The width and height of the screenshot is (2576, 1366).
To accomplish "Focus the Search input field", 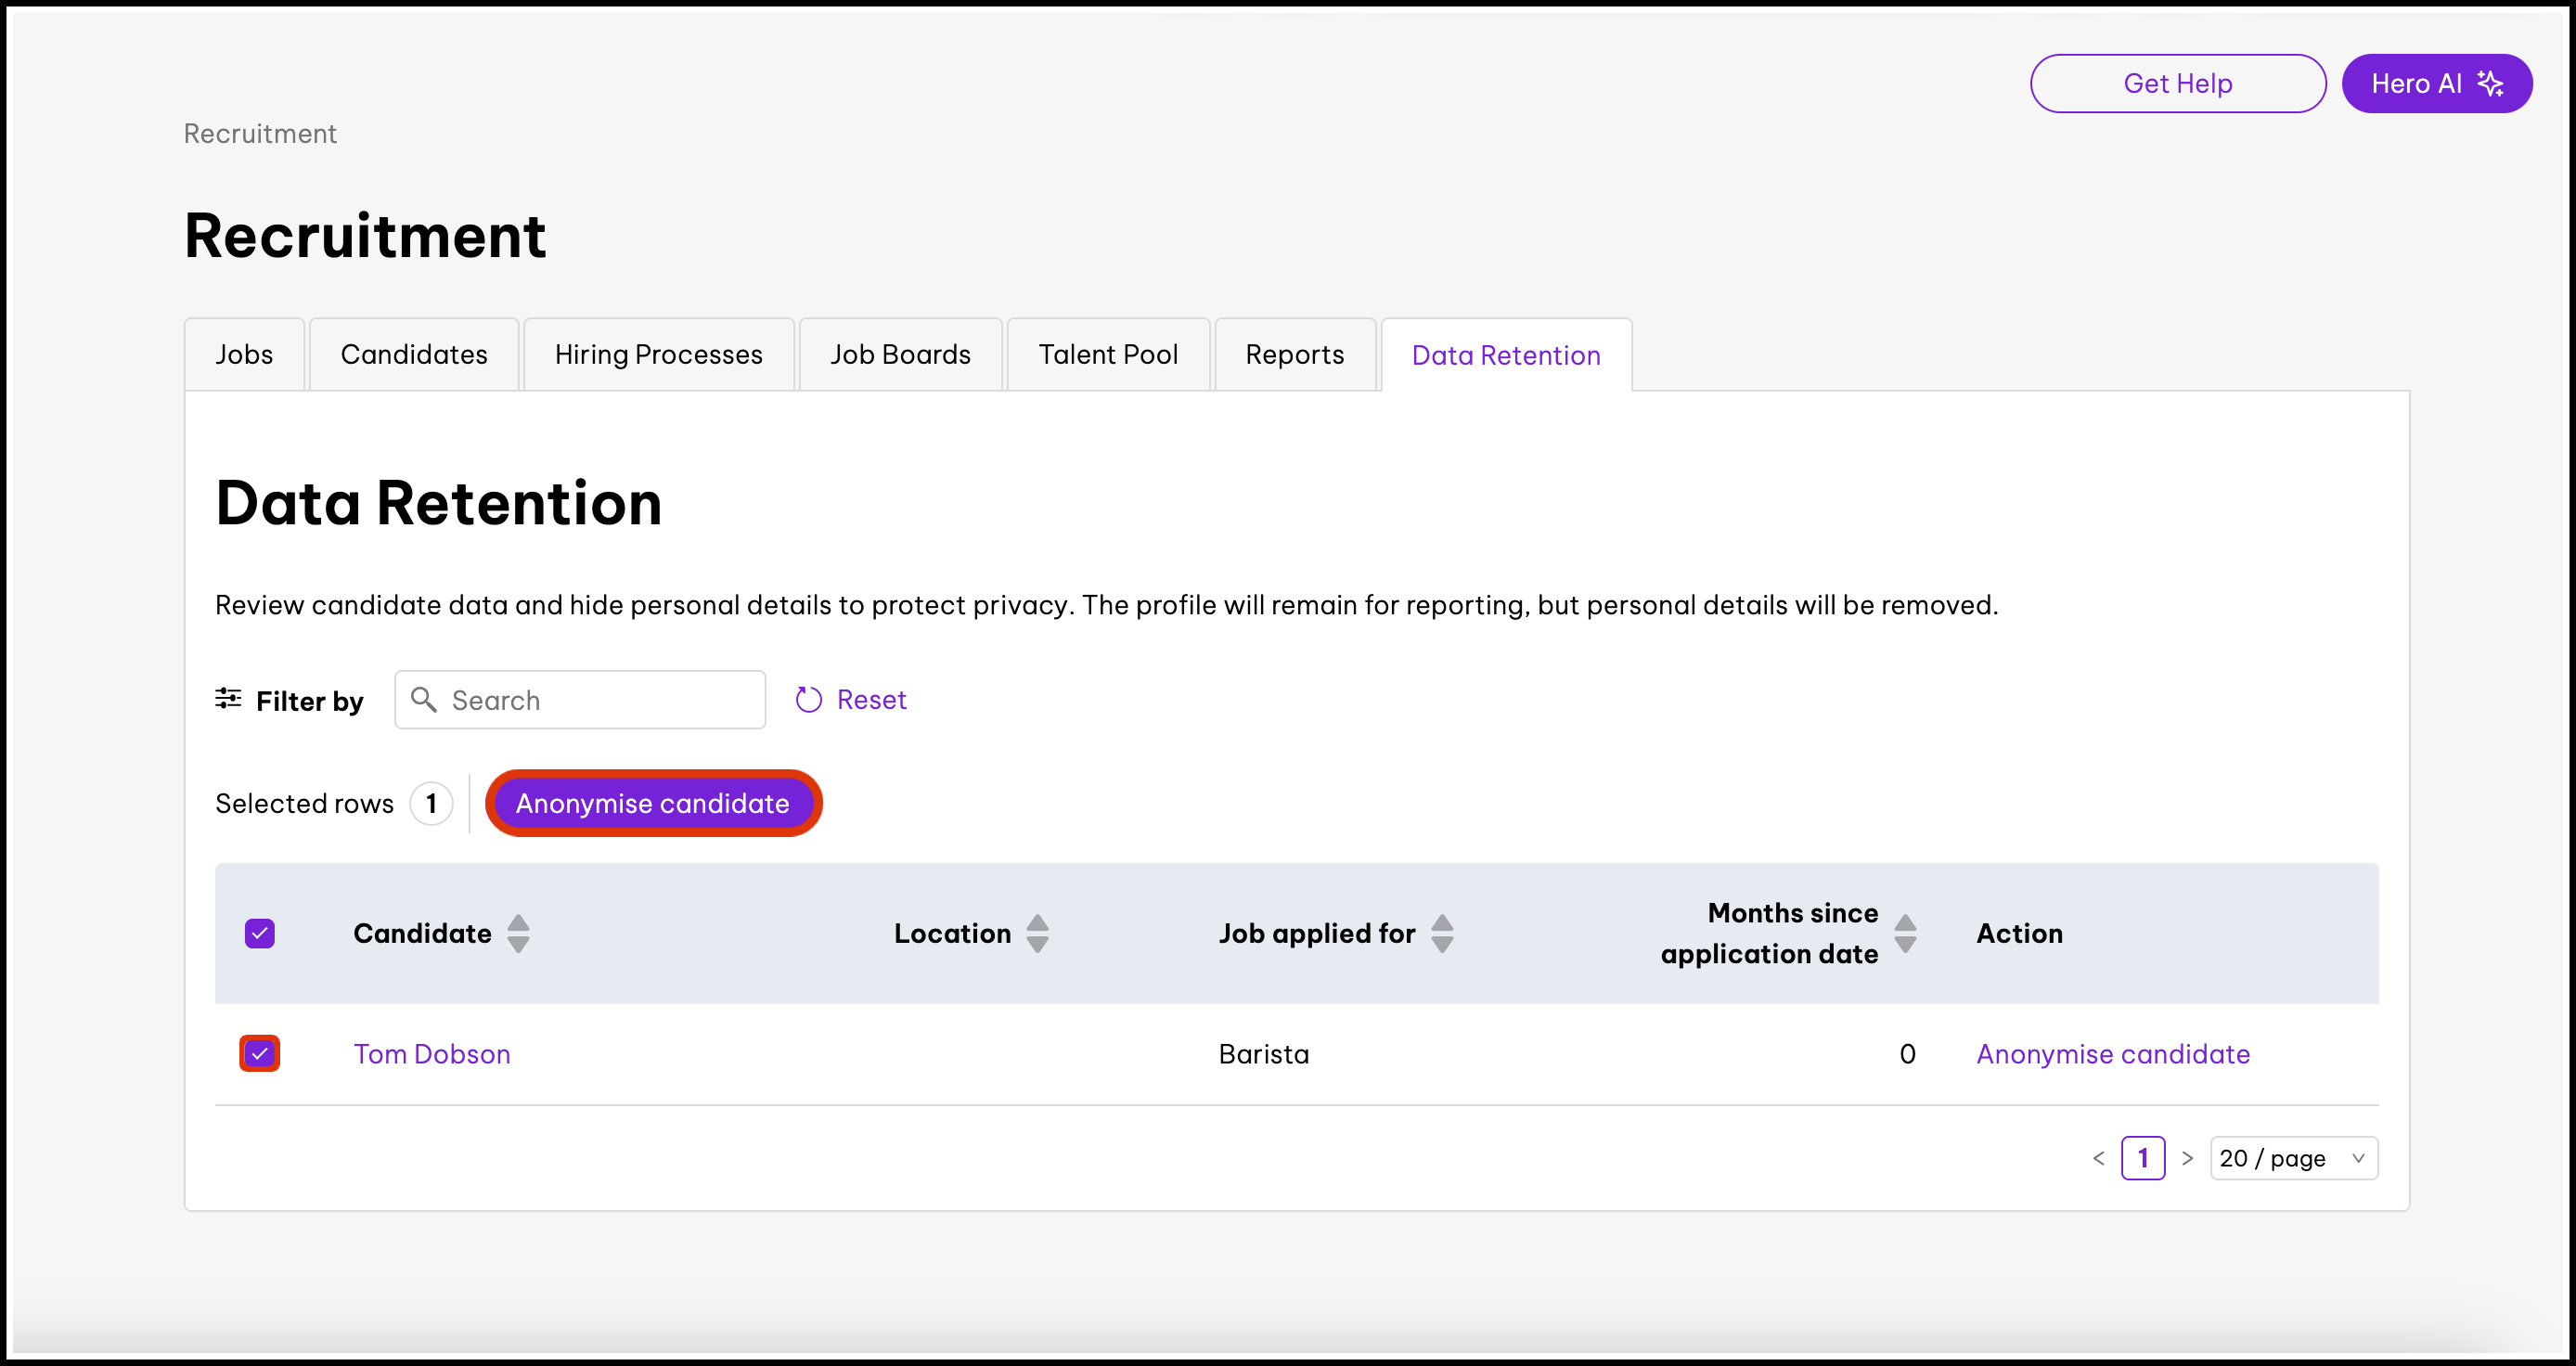I will 600,700.
